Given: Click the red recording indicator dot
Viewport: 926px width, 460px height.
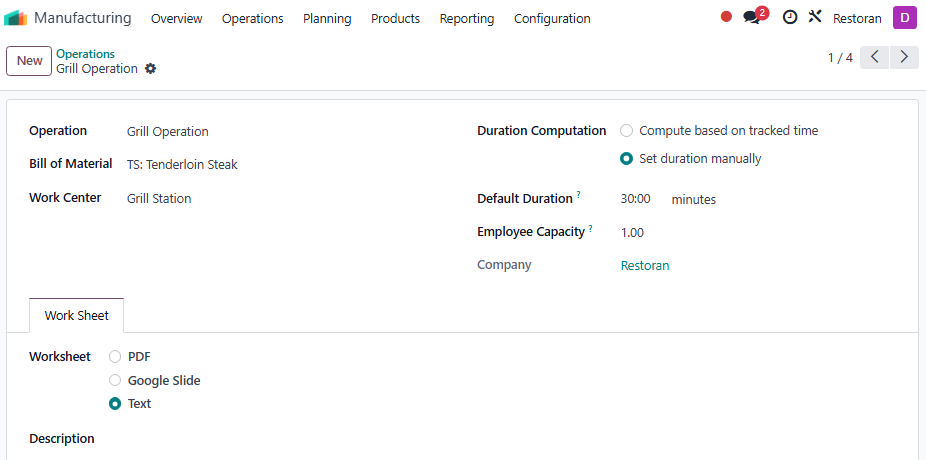Looking at the screenshot, I should (x=726, y=17).
